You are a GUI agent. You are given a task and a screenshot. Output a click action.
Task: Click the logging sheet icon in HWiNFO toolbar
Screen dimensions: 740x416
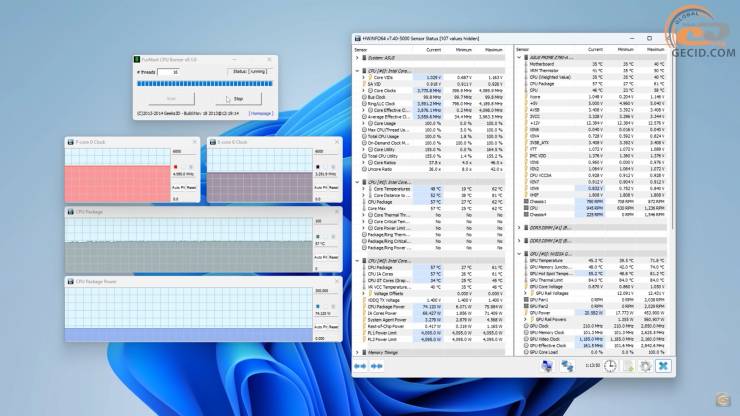coord(628,366)
